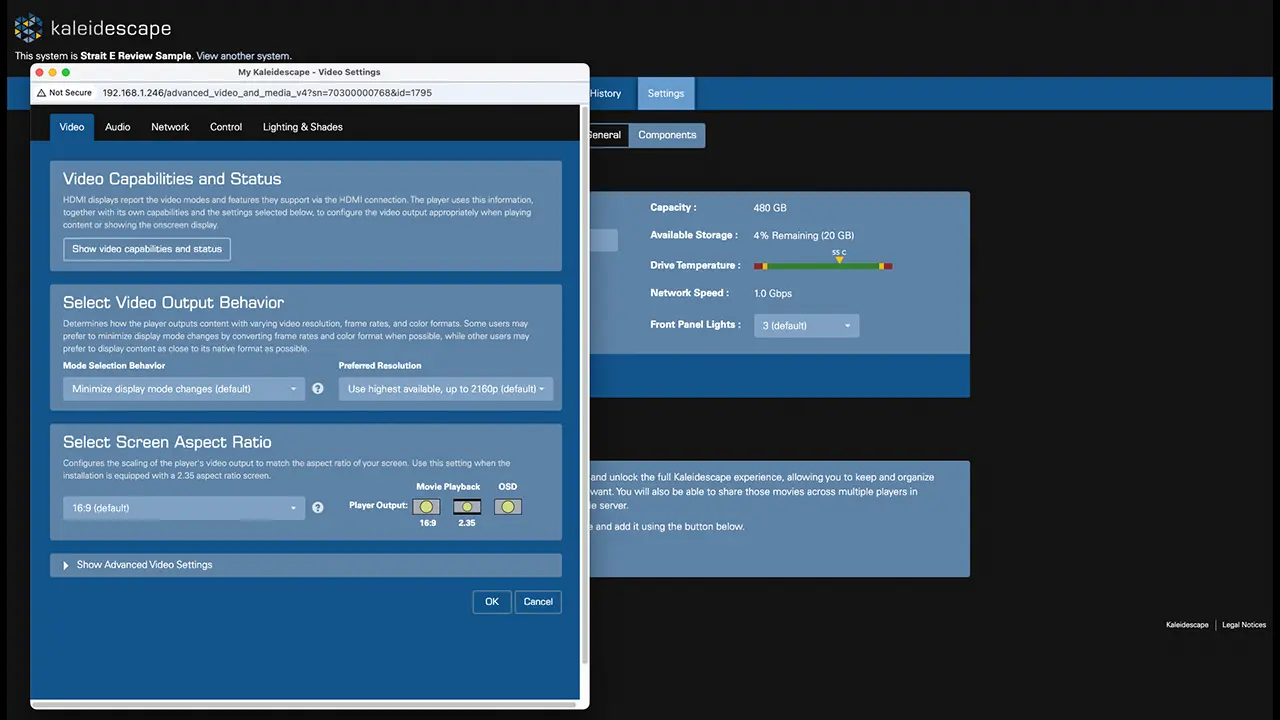Click the 2.35 Movie Playback output icon
The height and width of the screenshot is (720, 1280).
point(467,507)
